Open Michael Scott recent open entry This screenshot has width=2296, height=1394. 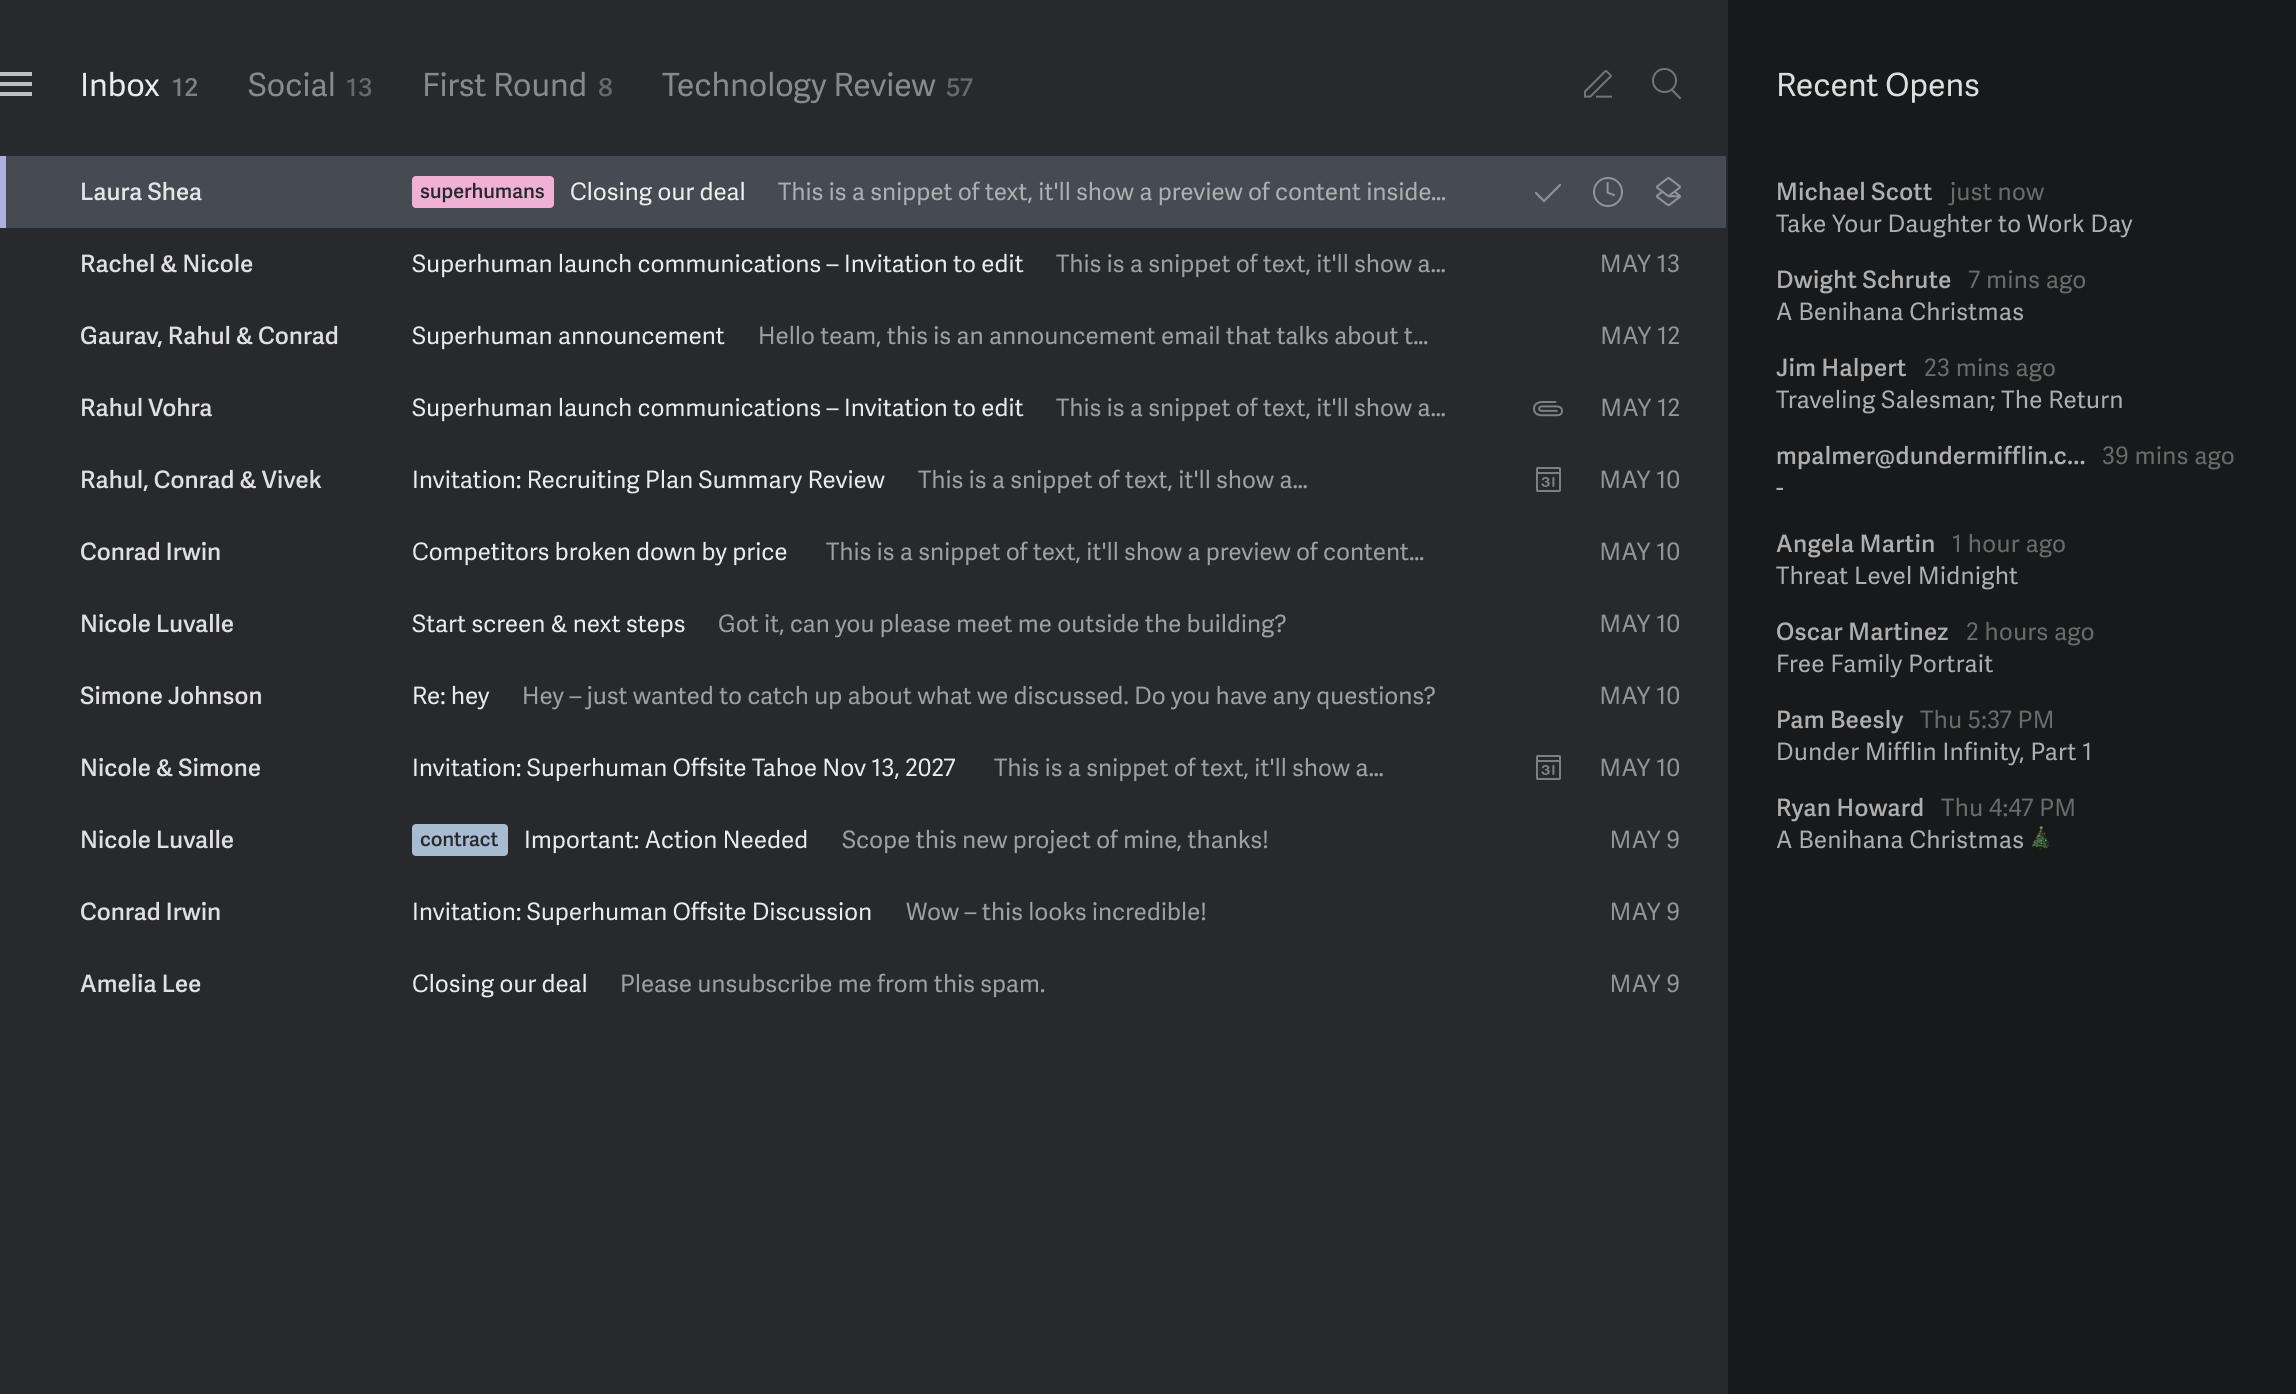(x=1954, y=208)
